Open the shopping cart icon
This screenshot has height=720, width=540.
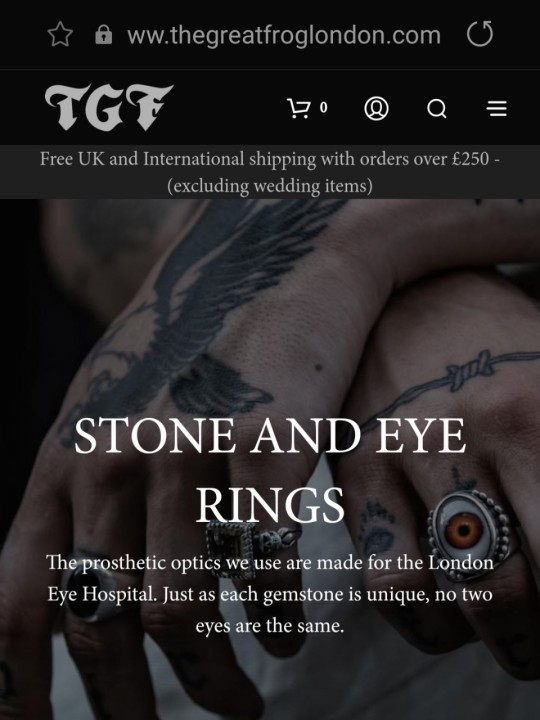point(298,108)
